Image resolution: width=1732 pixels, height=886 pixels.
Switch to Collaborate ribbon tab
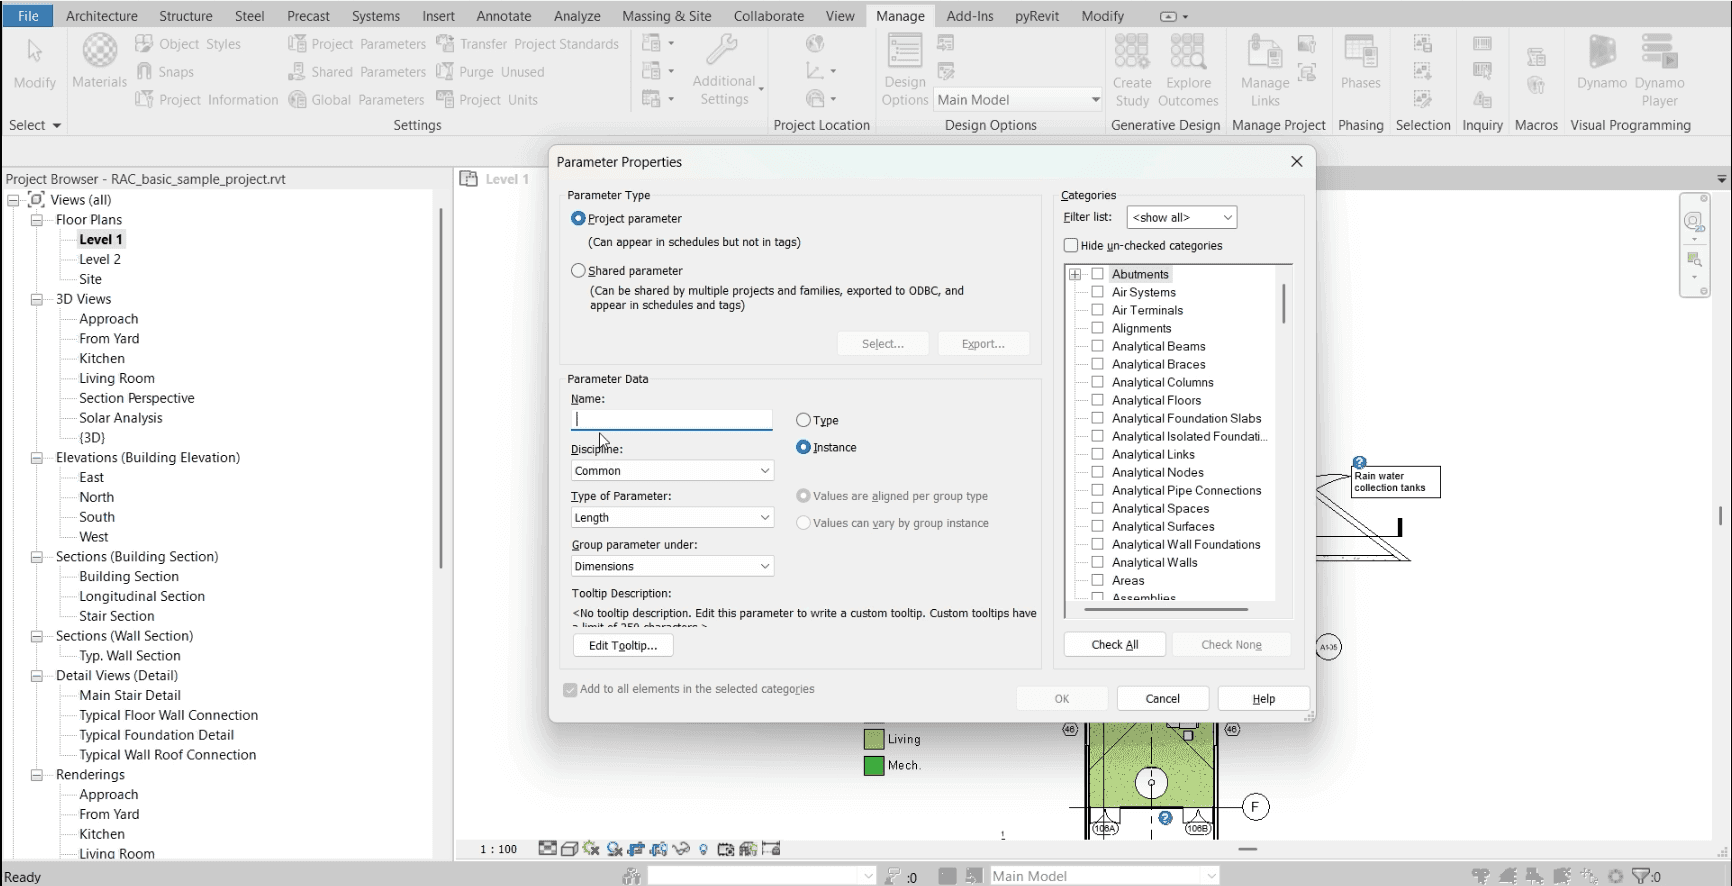pos(769,16)
